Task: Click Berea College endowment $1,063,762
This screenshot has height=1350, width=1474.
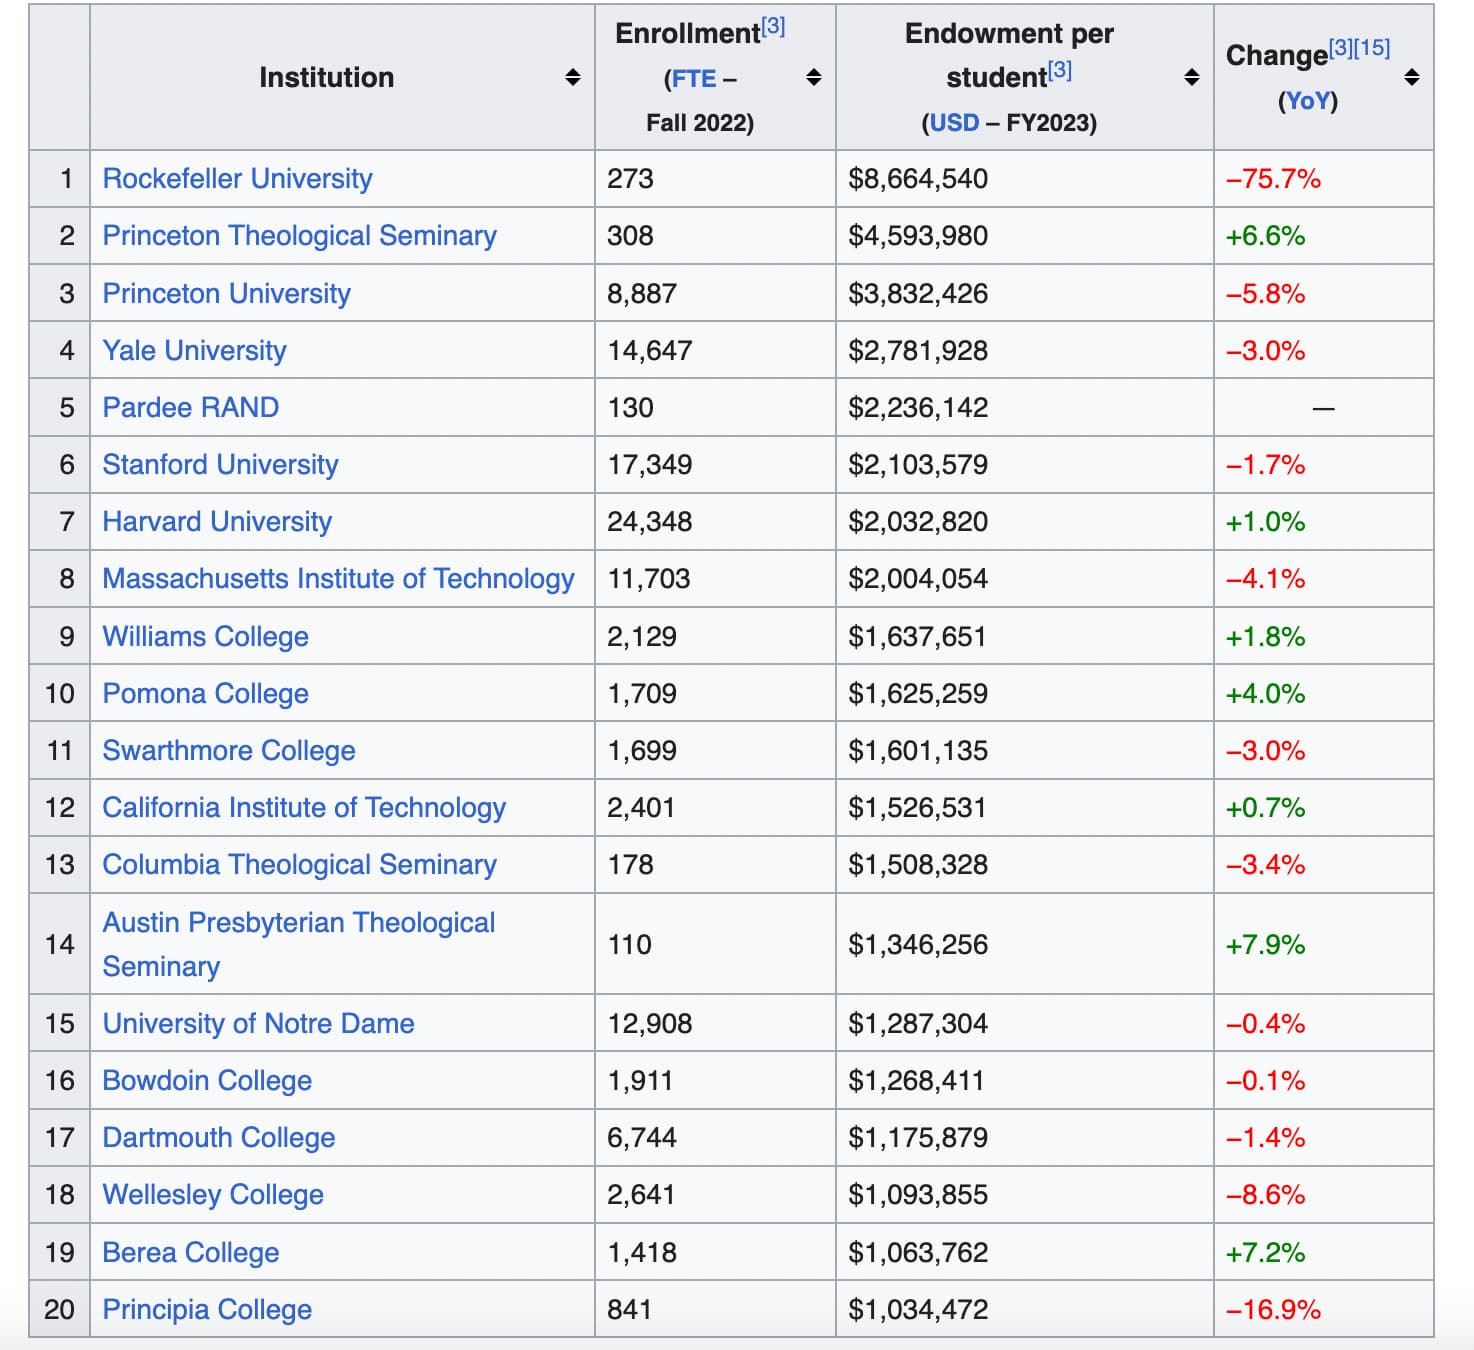Action: [x=918, y=1253]
